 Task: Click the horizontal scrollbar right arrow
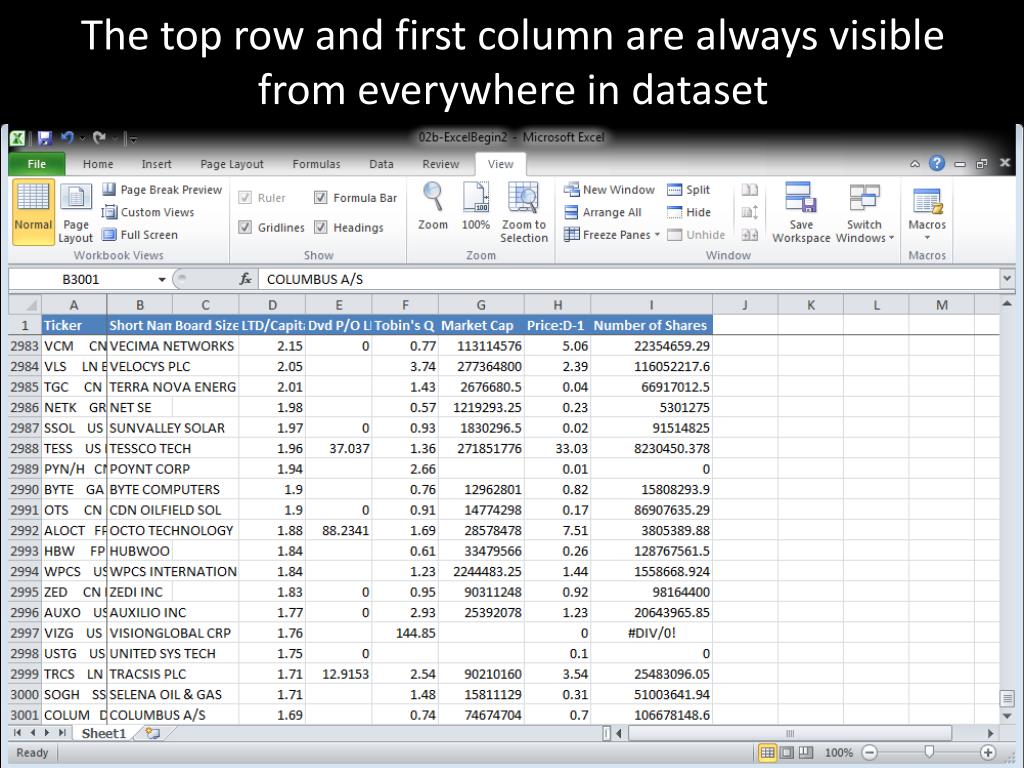pos(991,733)
